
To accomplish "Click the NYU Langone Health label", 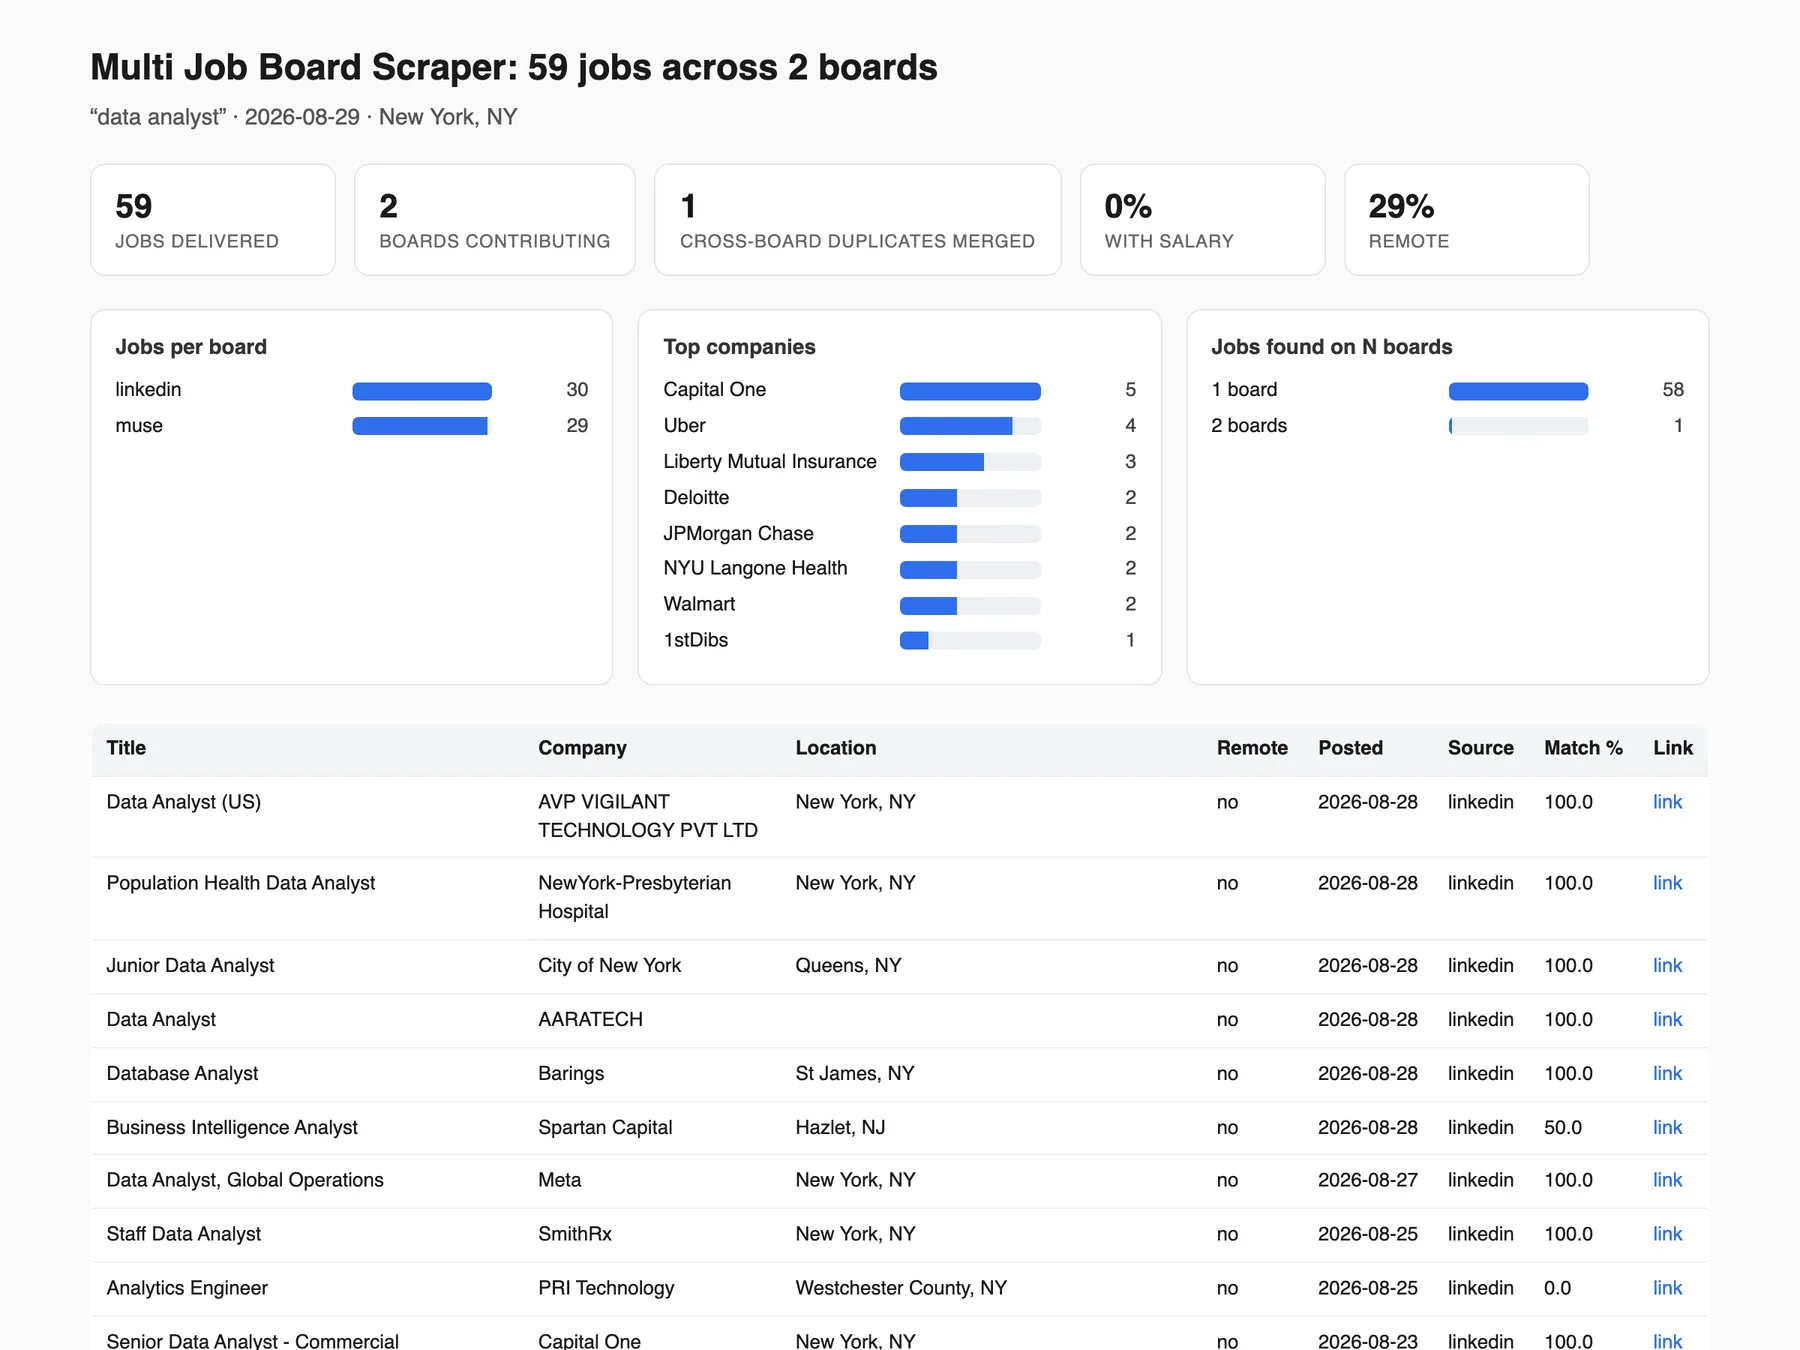I will click(x=755, y=568).
